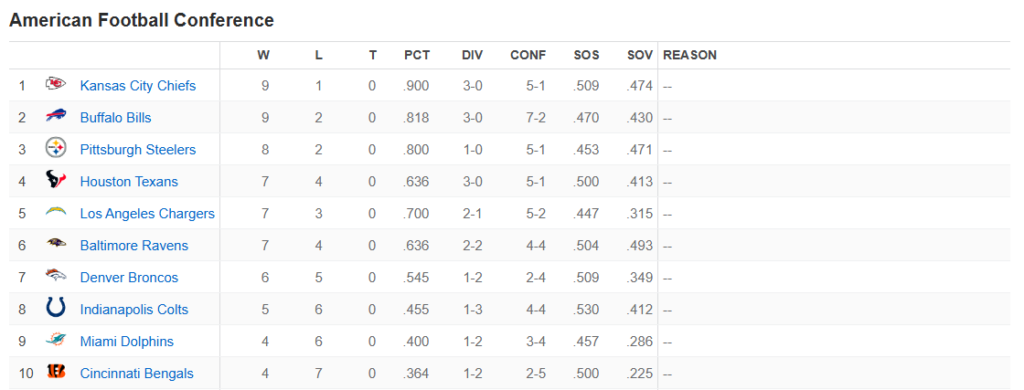The height and width of the screenshot is (390, 1024).
Task: Click the SOS column header
Action: (x=586, y=56)
